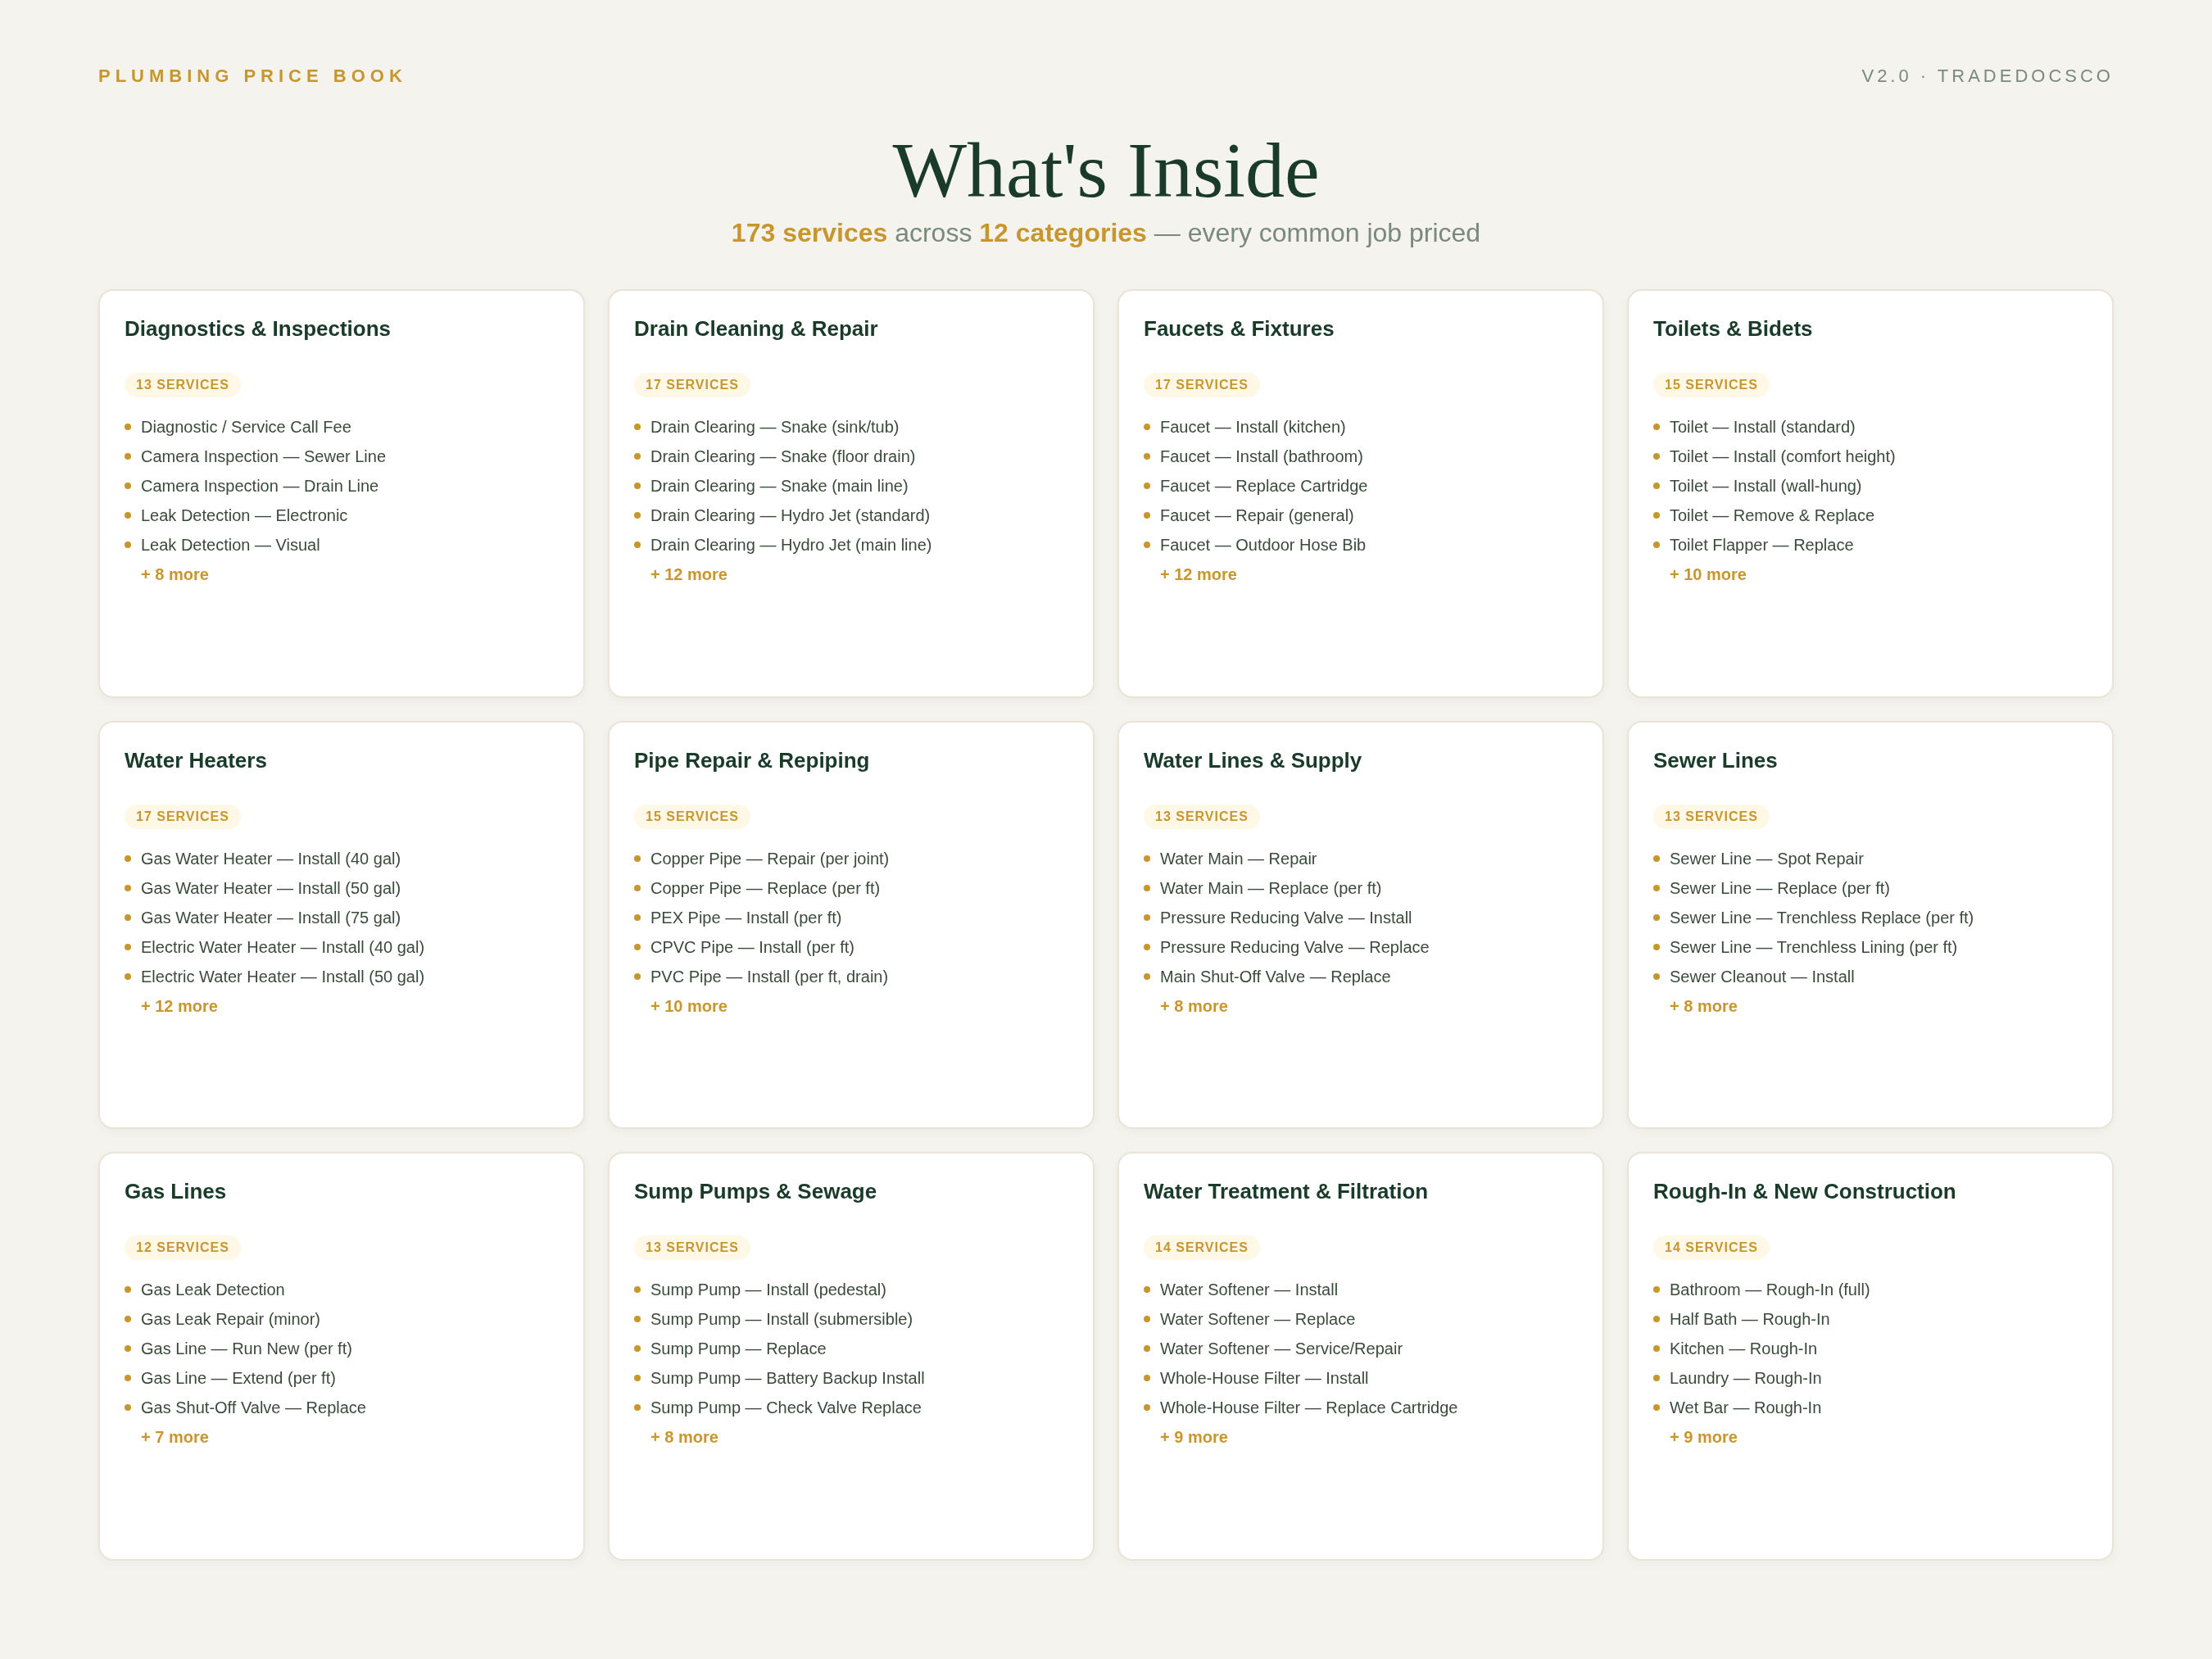Select Gas Leak Detection item
The height and width of the screenshot is (1659, 2212).
click(213, 1289)
